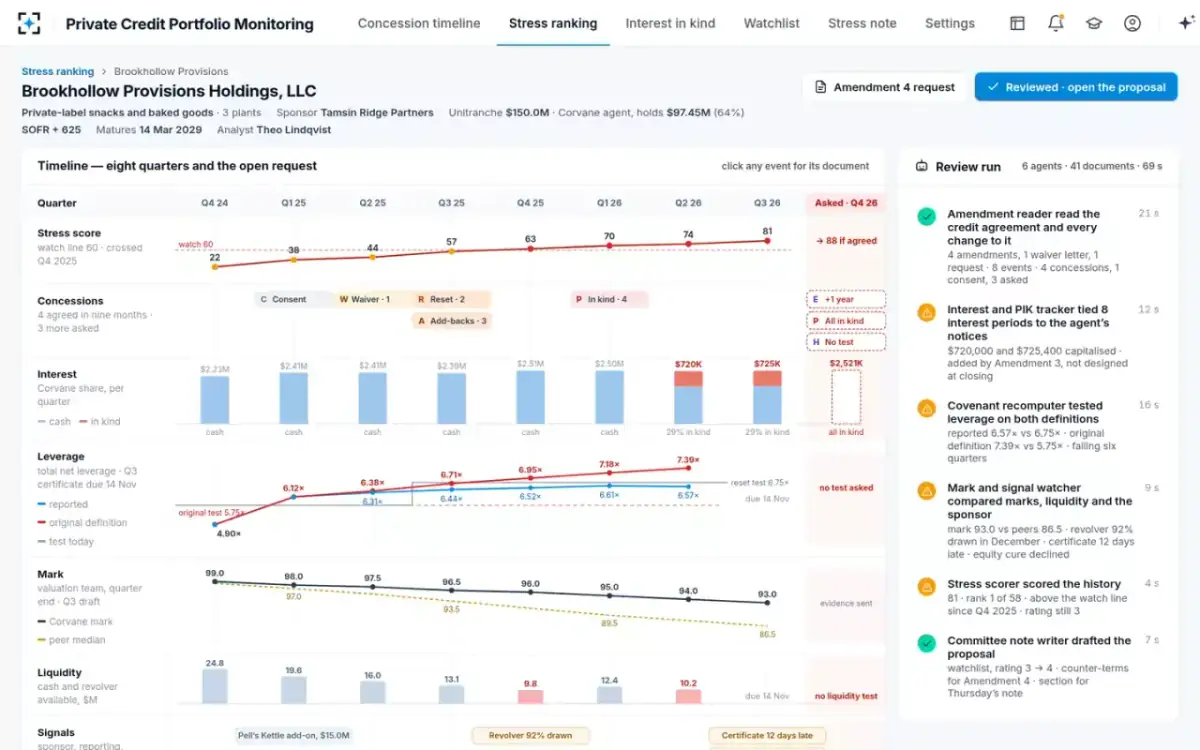The image size is (1200, 750).
Task: Open the Interest in kind tab
Action: [670, 23]
